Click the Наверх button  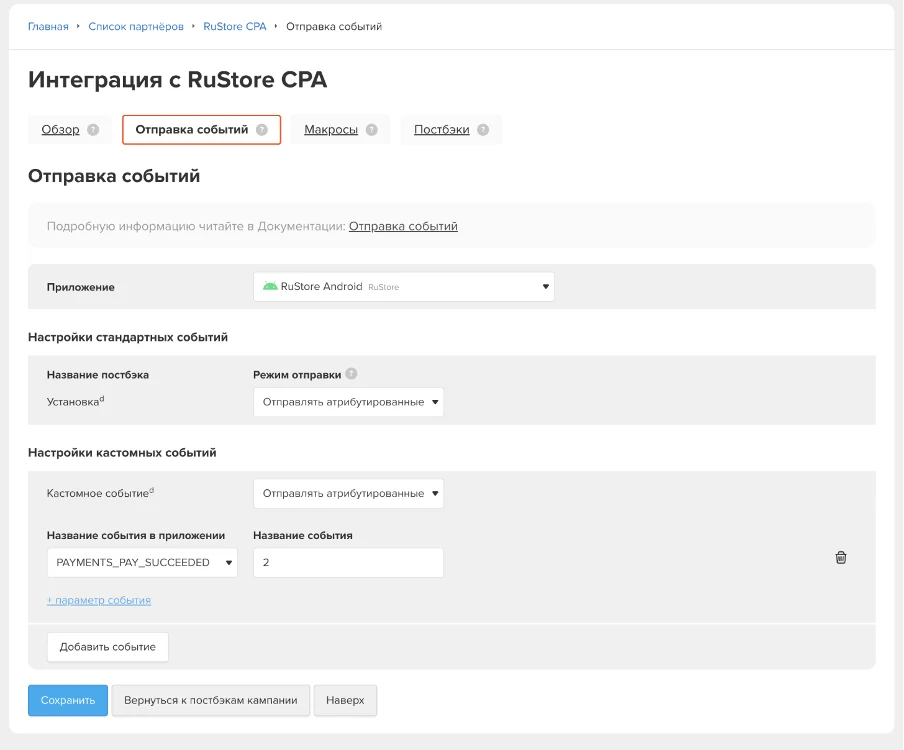pos(345,700)
